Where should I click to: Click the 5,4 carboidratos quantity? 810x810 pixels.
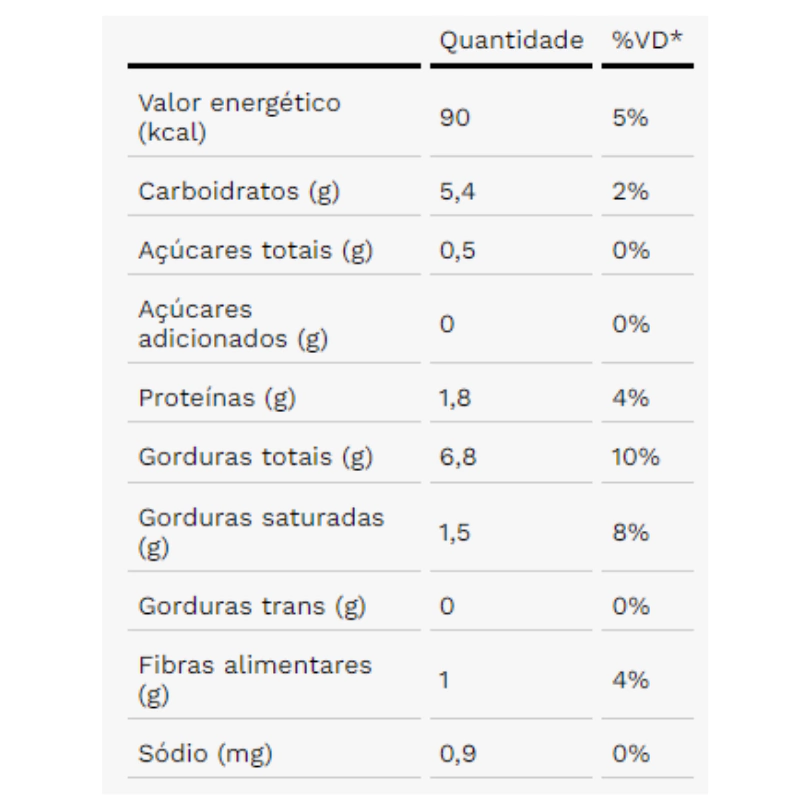(457, 192)
